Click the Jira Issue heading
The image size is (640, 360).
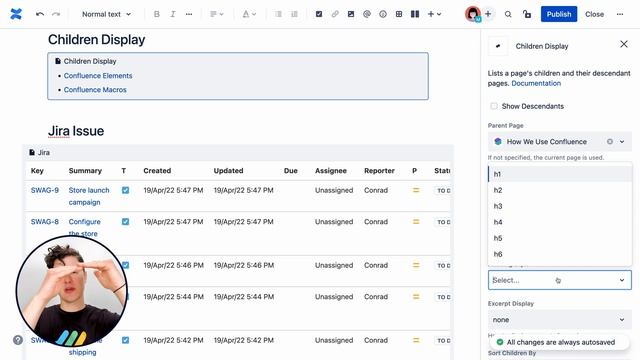click(x=76, y=131)
